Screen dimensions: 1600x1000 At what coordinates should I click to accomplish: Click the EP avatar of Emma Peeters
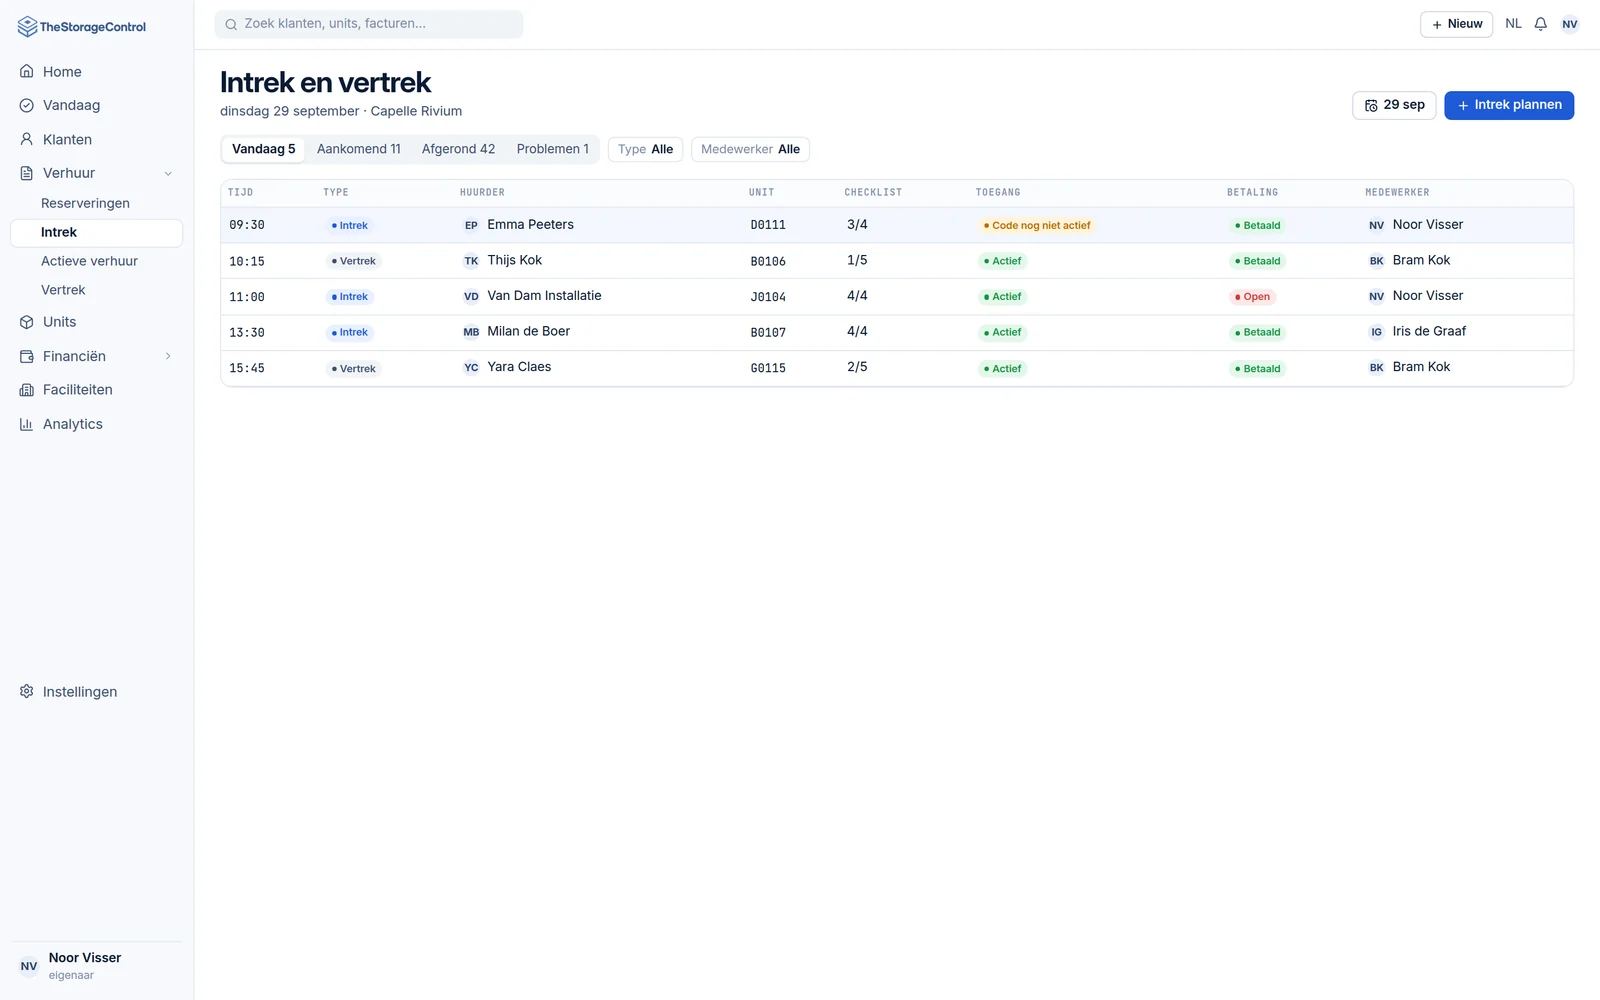click(x=471, y=225)
